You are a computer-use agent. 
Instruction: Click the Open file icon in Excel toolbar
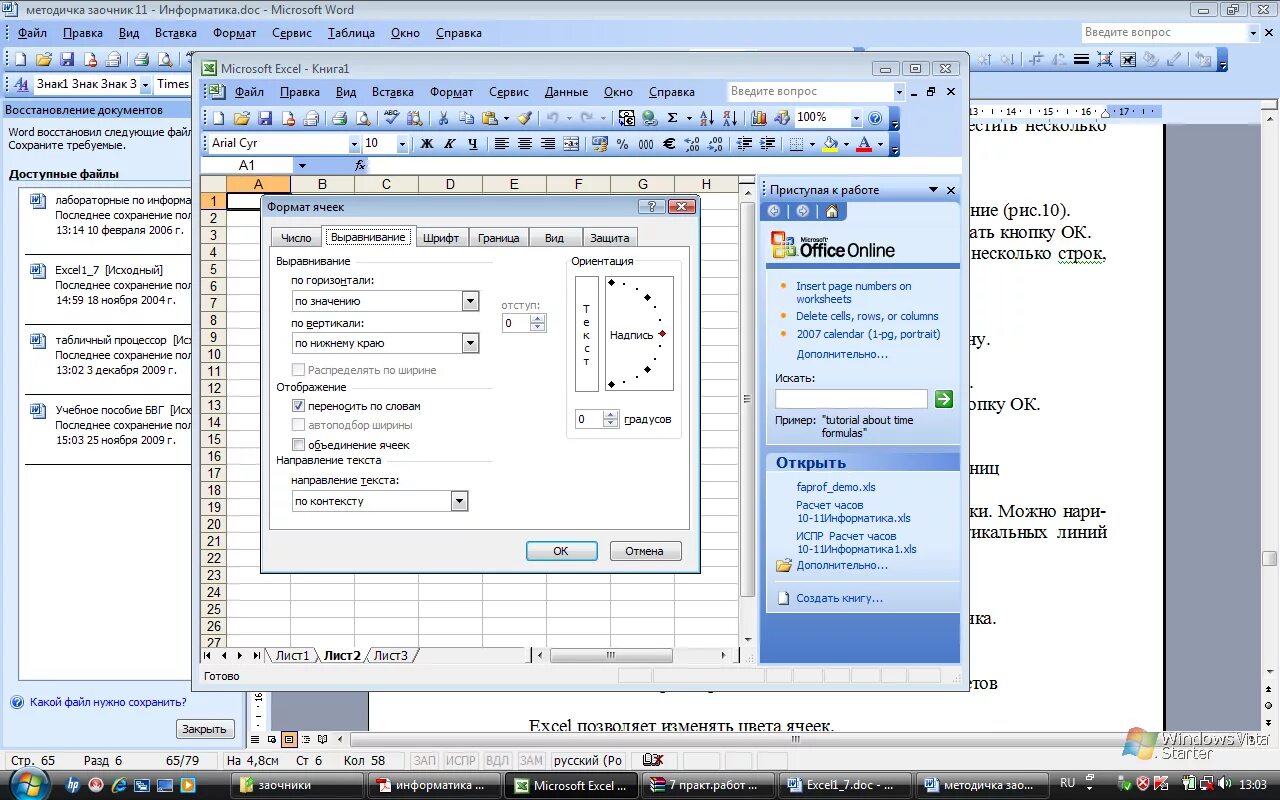point(242,118)
